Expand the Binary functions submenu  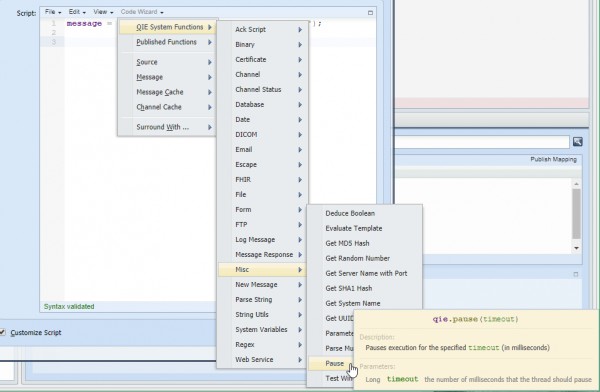pyautogui.click(x=262, y=44)
